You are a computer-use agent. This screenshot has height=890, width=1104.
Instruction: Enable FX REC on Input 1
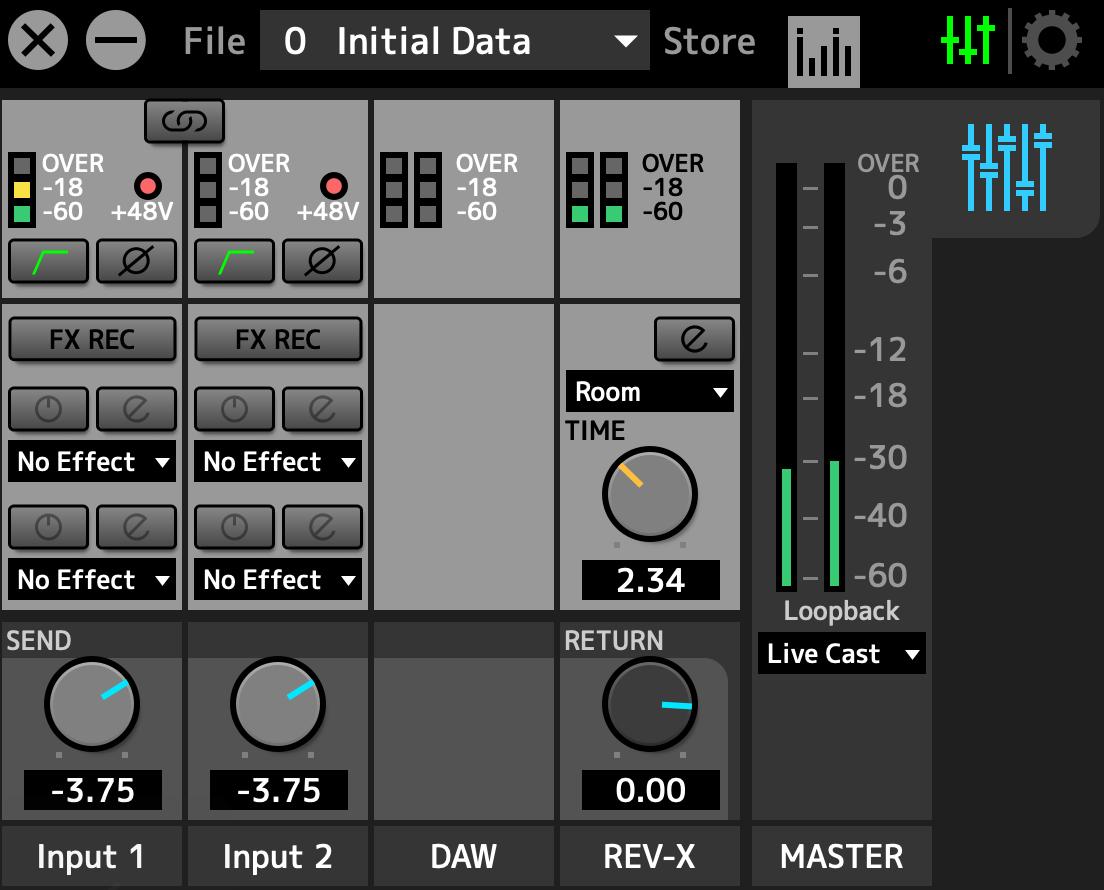tap(92, 339)
